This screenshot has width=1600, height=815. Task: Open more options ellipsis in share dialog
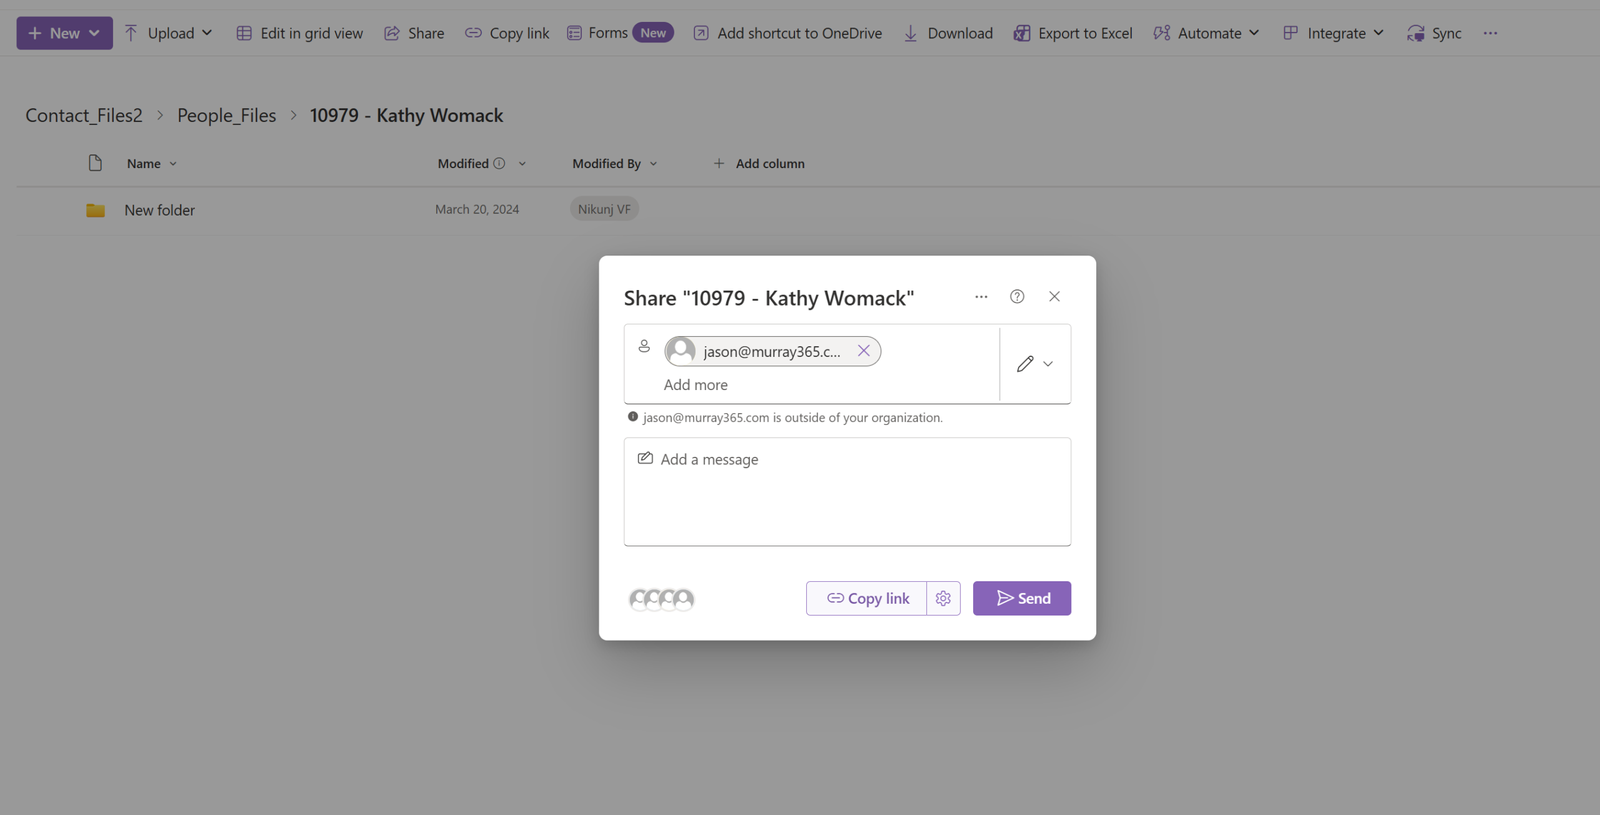click(981, 296)
